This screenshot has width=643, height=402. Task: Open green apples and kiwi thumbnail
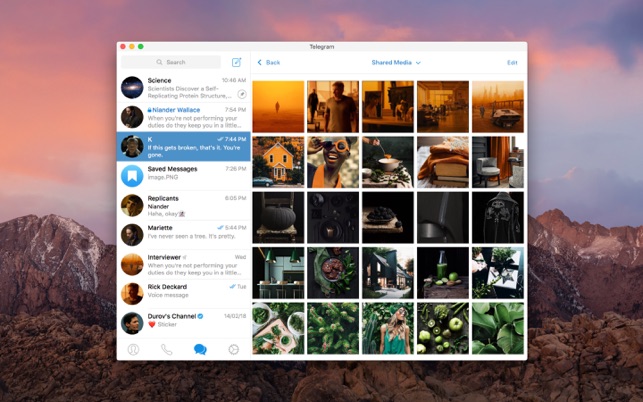tap(443, 328)
